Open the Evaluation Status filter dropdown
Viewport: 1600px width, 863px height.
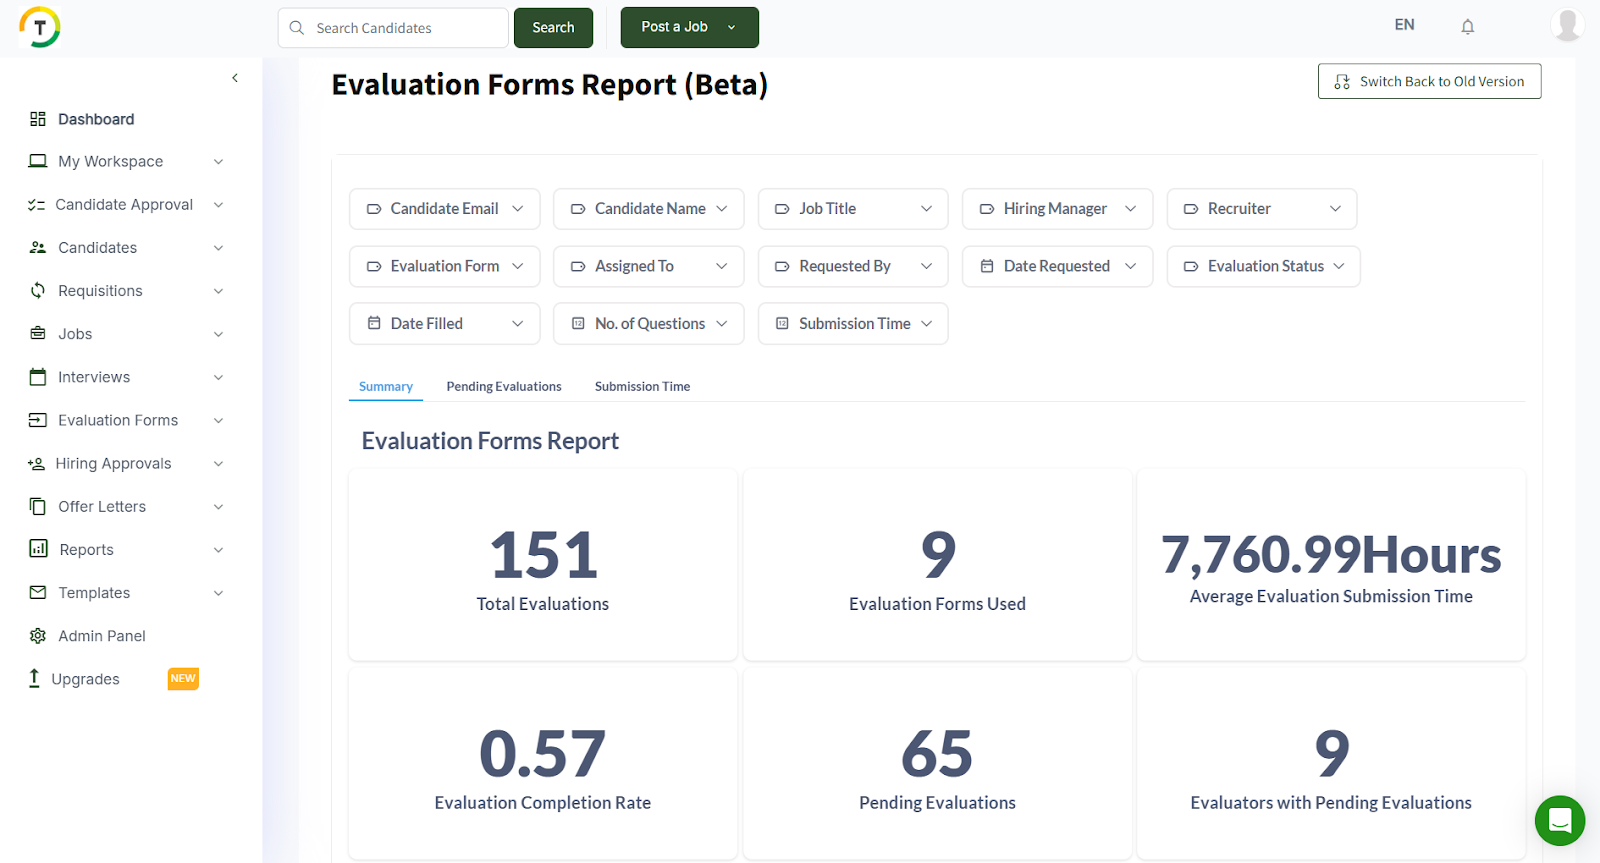(x=1263, y=267)
